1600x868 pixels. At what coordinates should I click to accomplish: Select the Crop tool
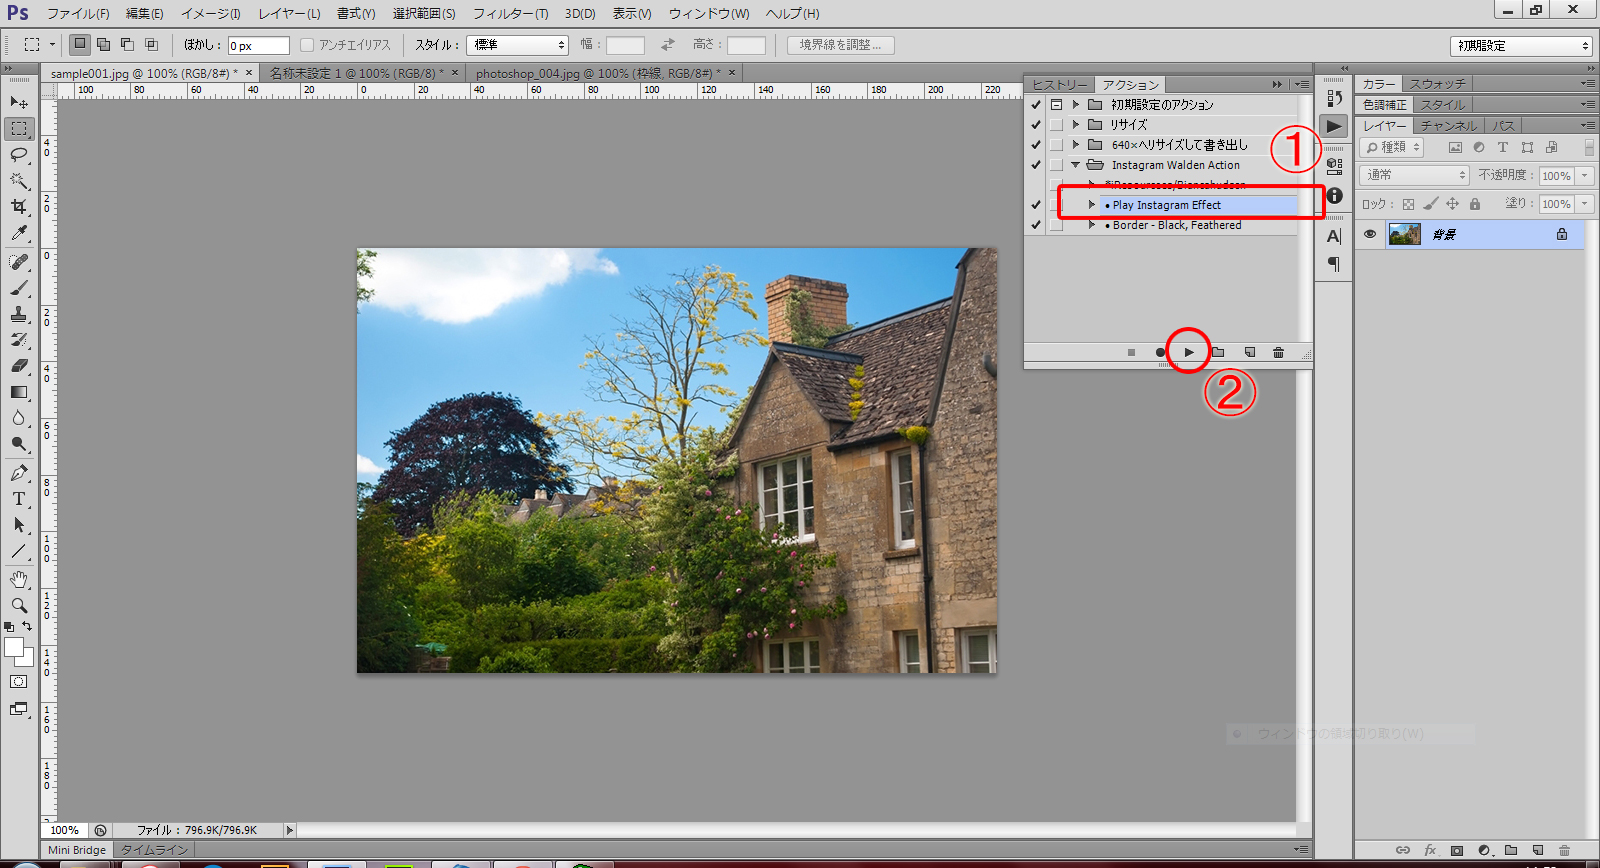[x=19, y=207]
